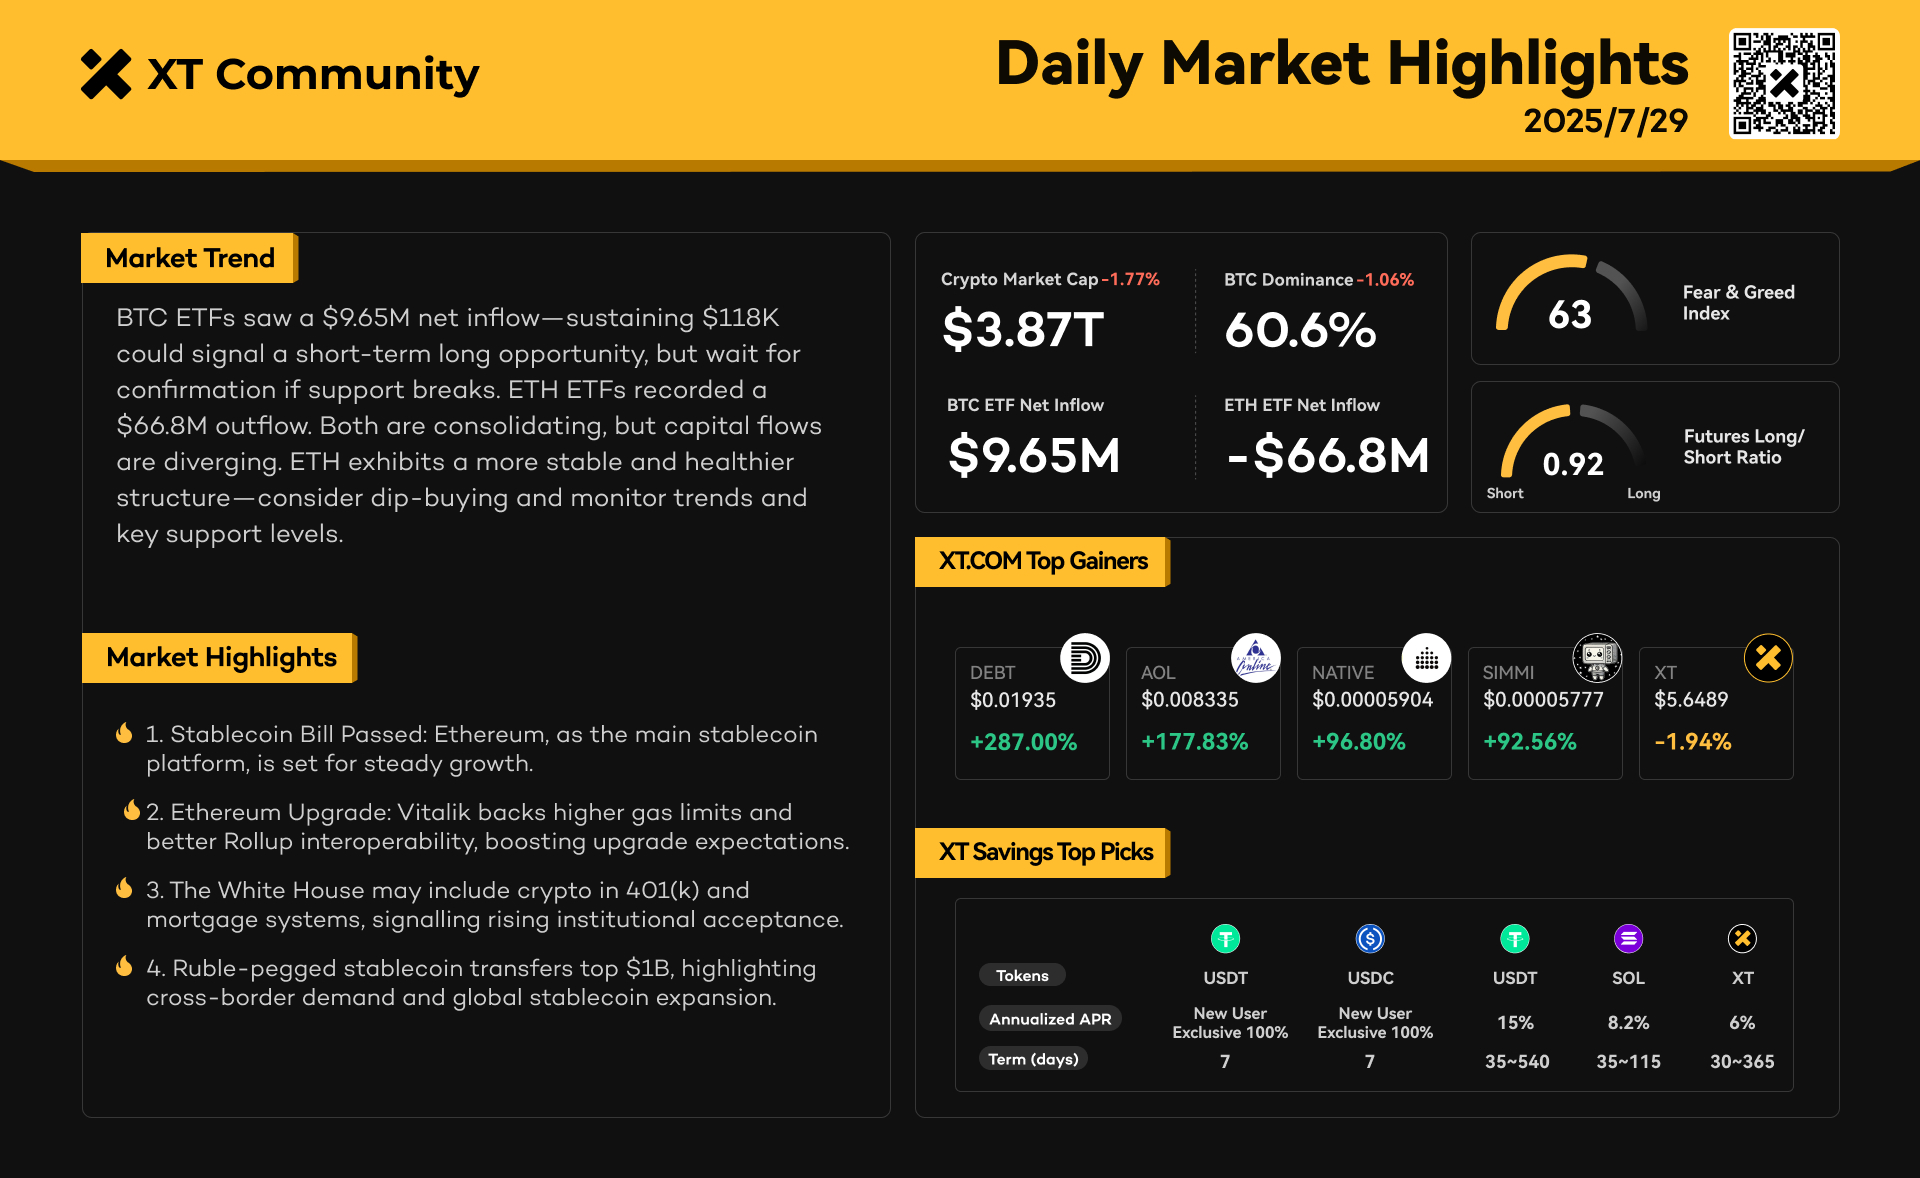
Task: Click the XT Community logo icon
Action: [106, 74]
